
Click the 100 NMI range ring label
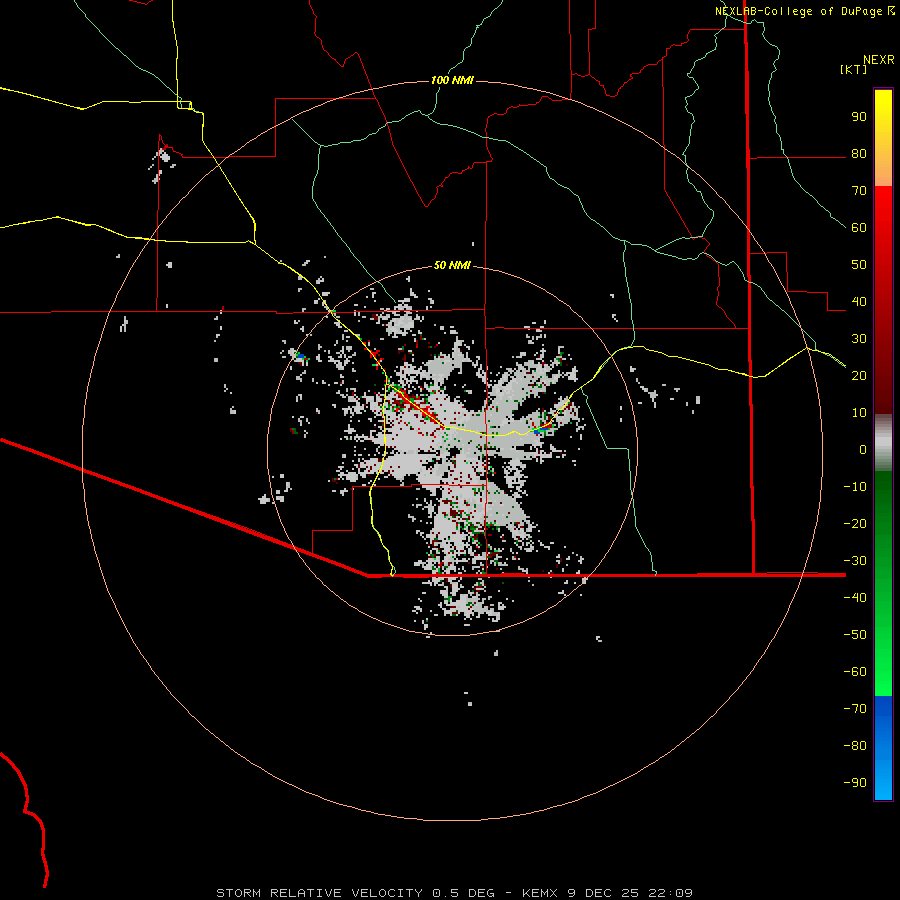(x=452, y=80)
